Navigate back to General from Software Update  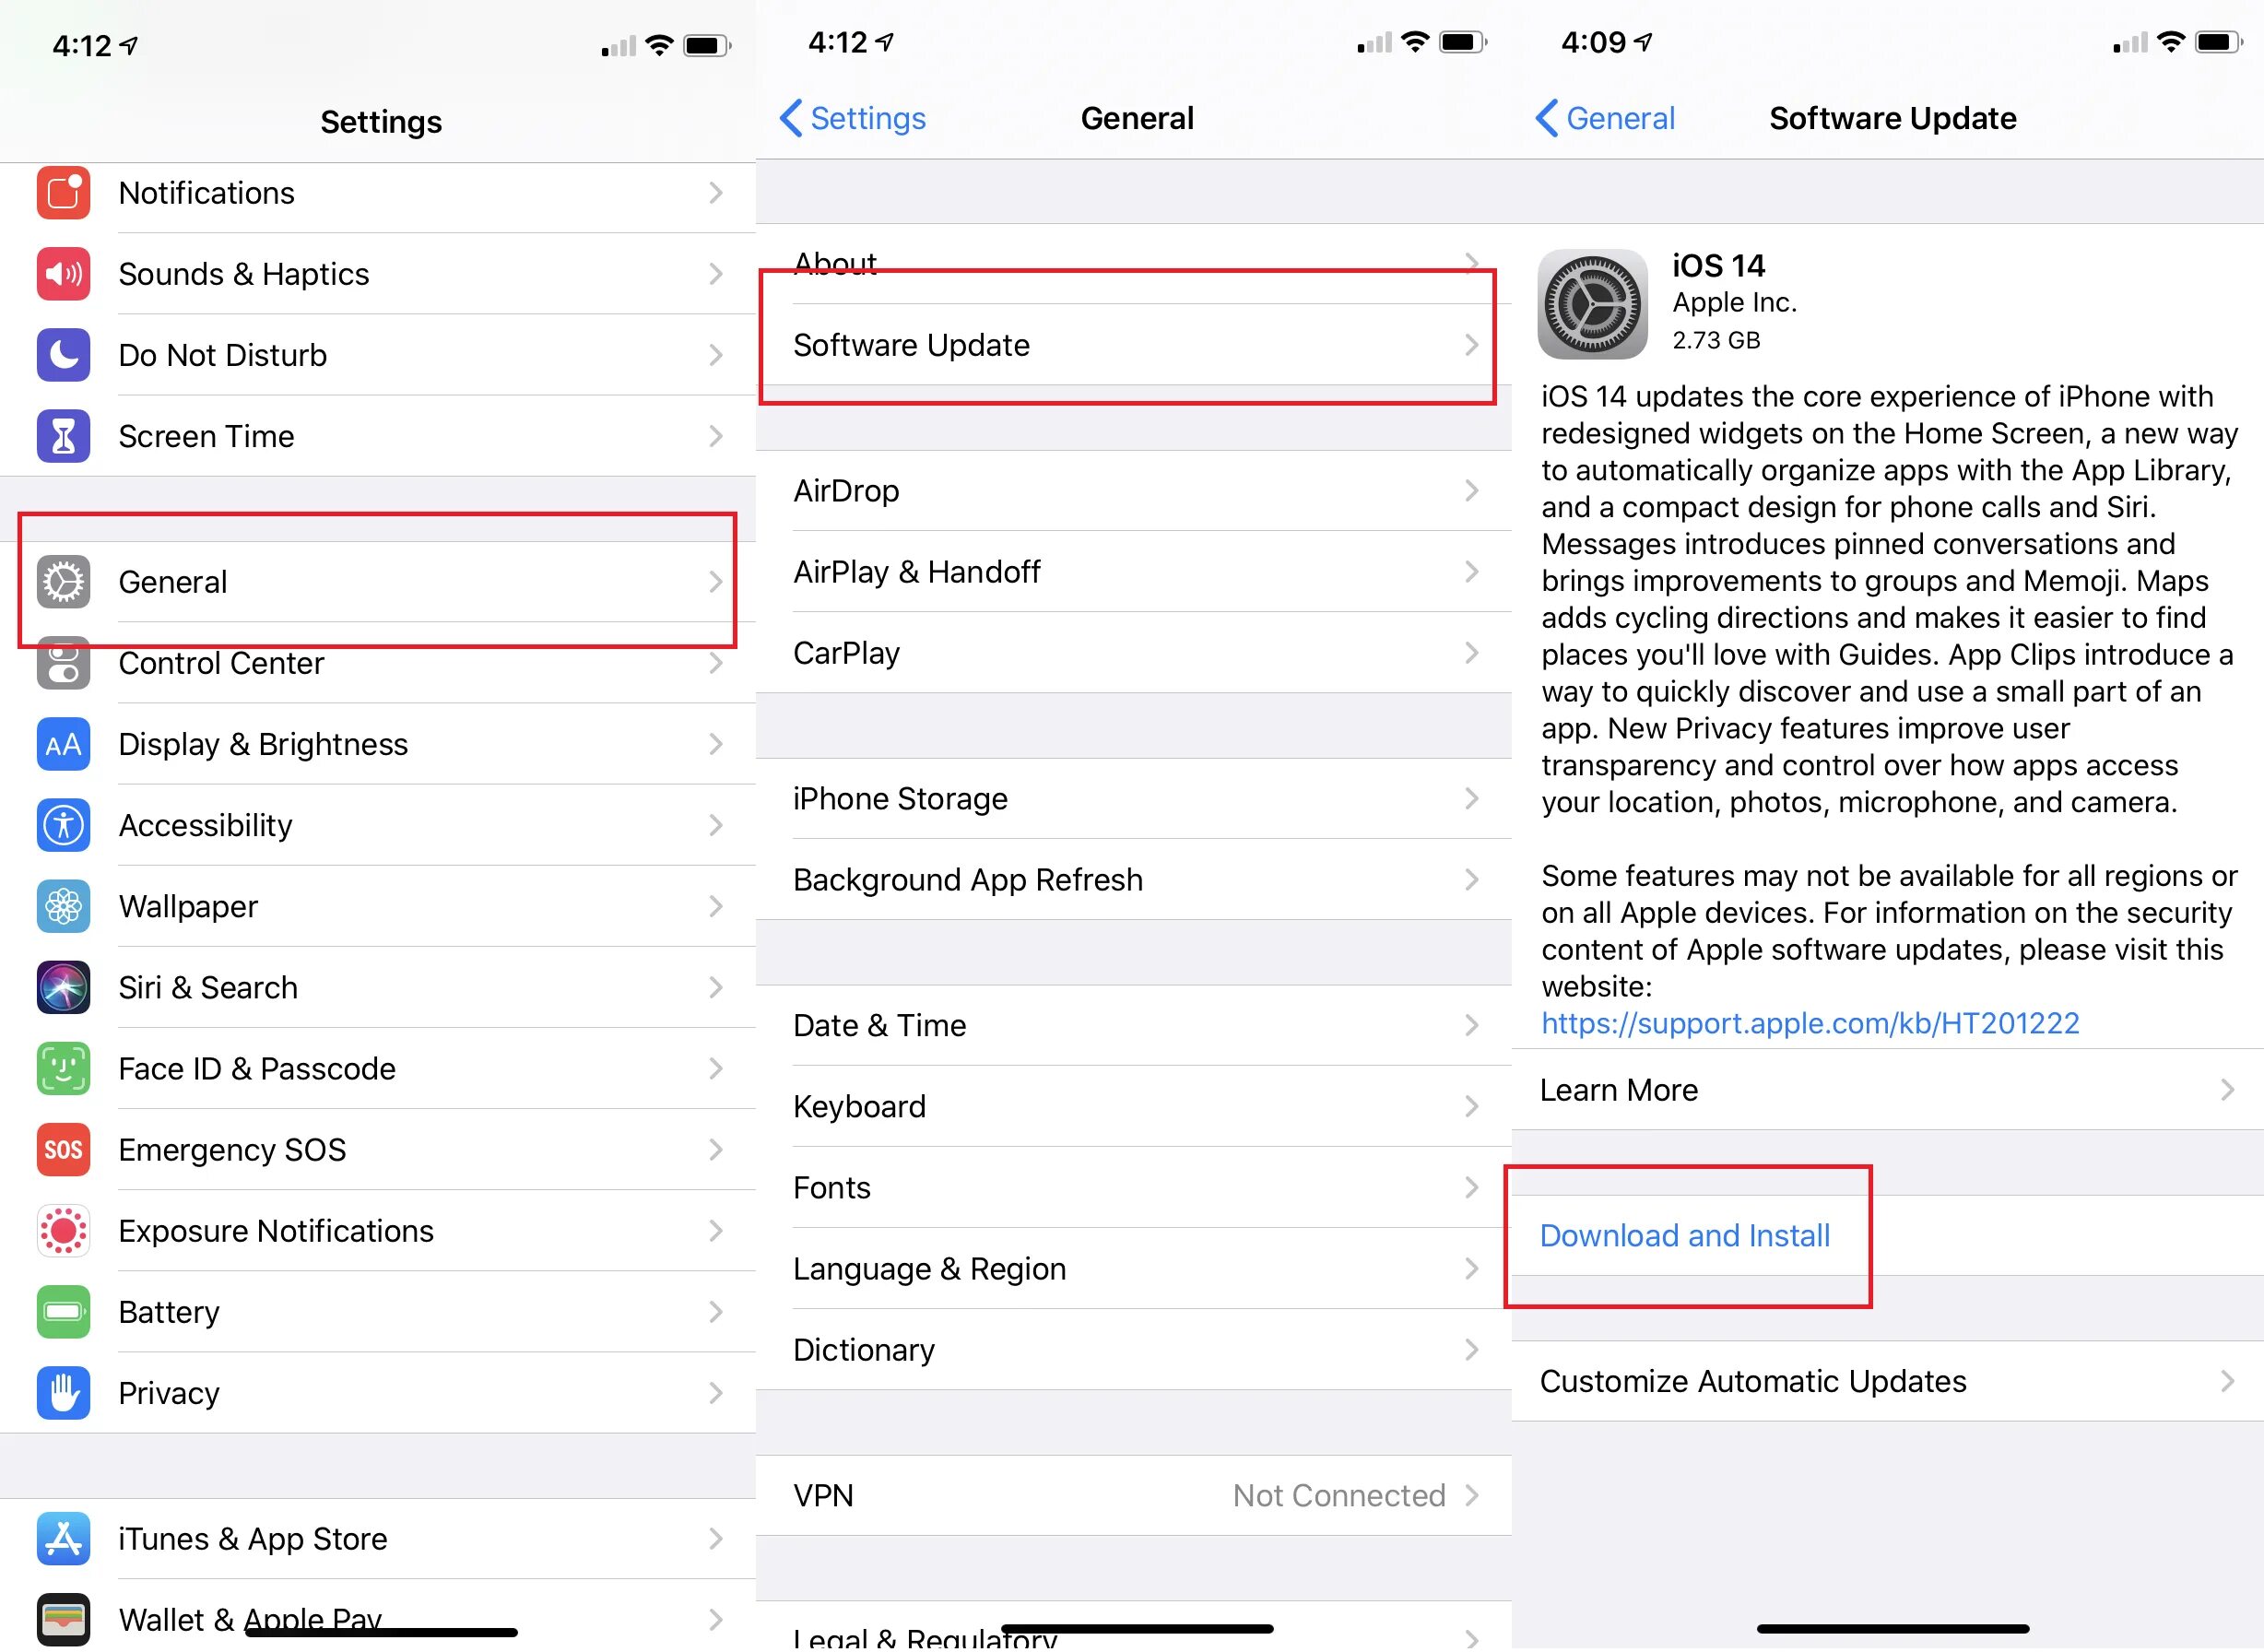click(1603, 120)
